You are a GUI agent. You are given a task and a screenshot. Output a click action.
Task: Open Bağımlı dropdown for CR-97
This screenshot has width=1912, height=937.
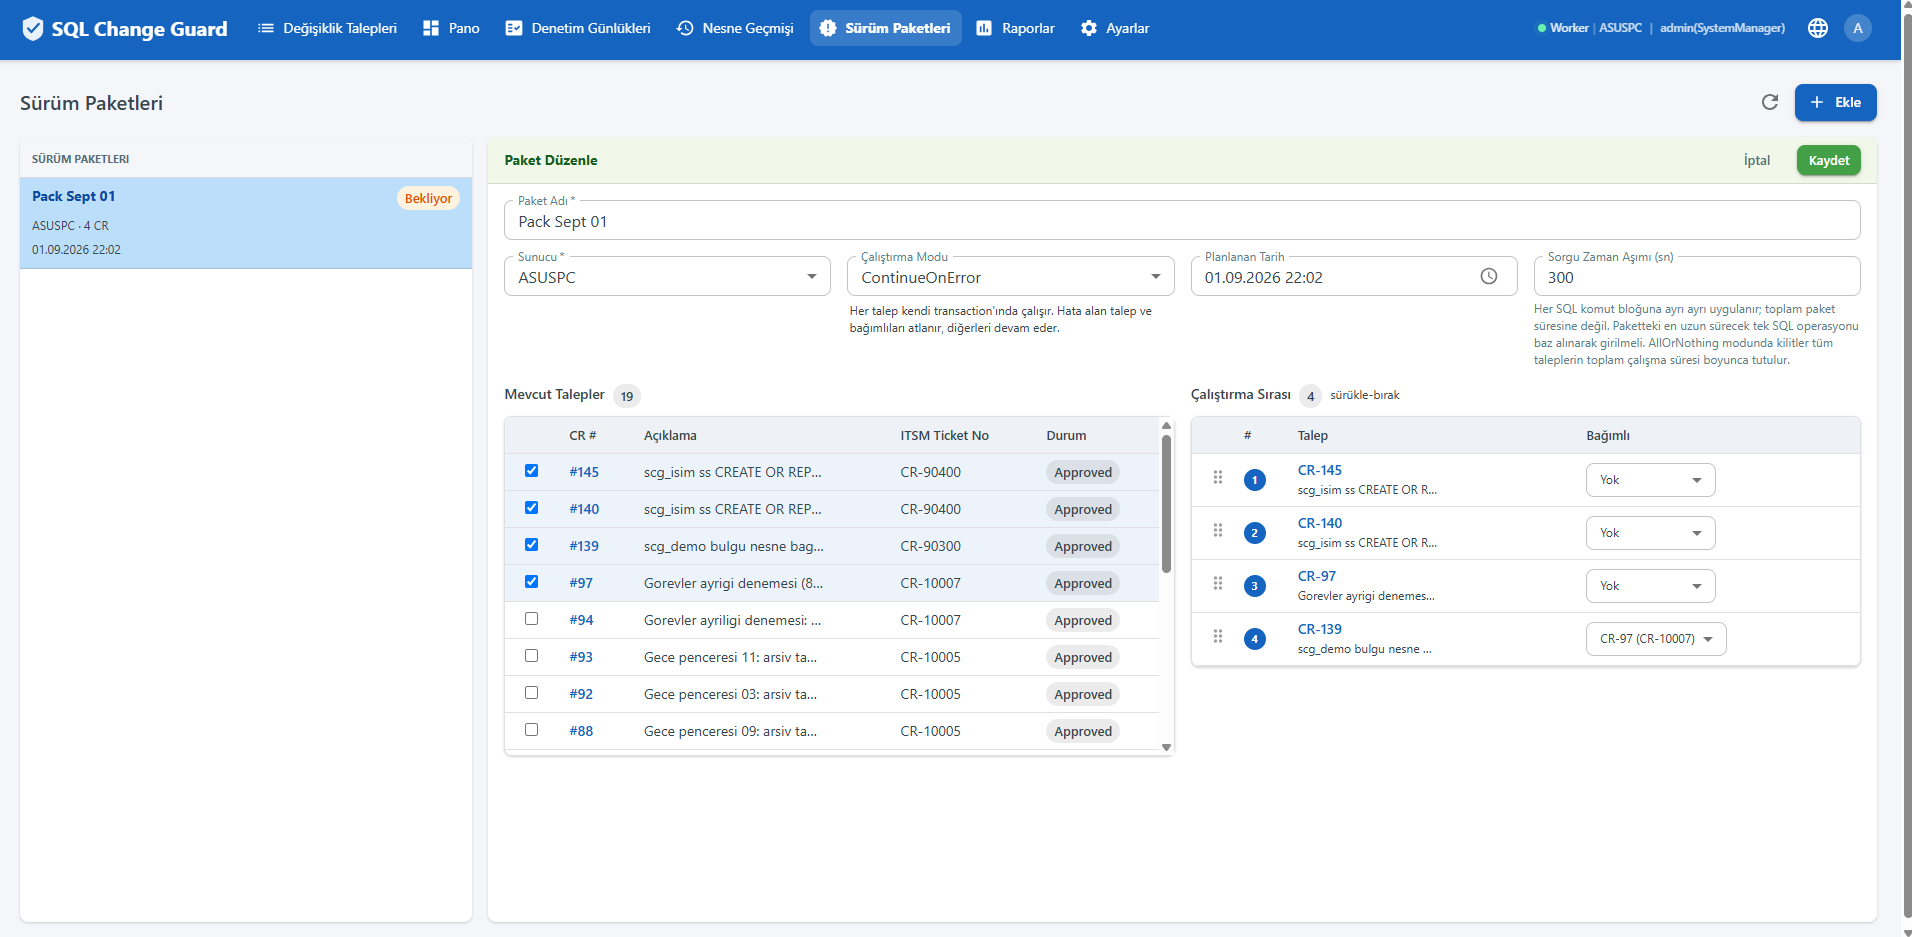click(1650, 586)
